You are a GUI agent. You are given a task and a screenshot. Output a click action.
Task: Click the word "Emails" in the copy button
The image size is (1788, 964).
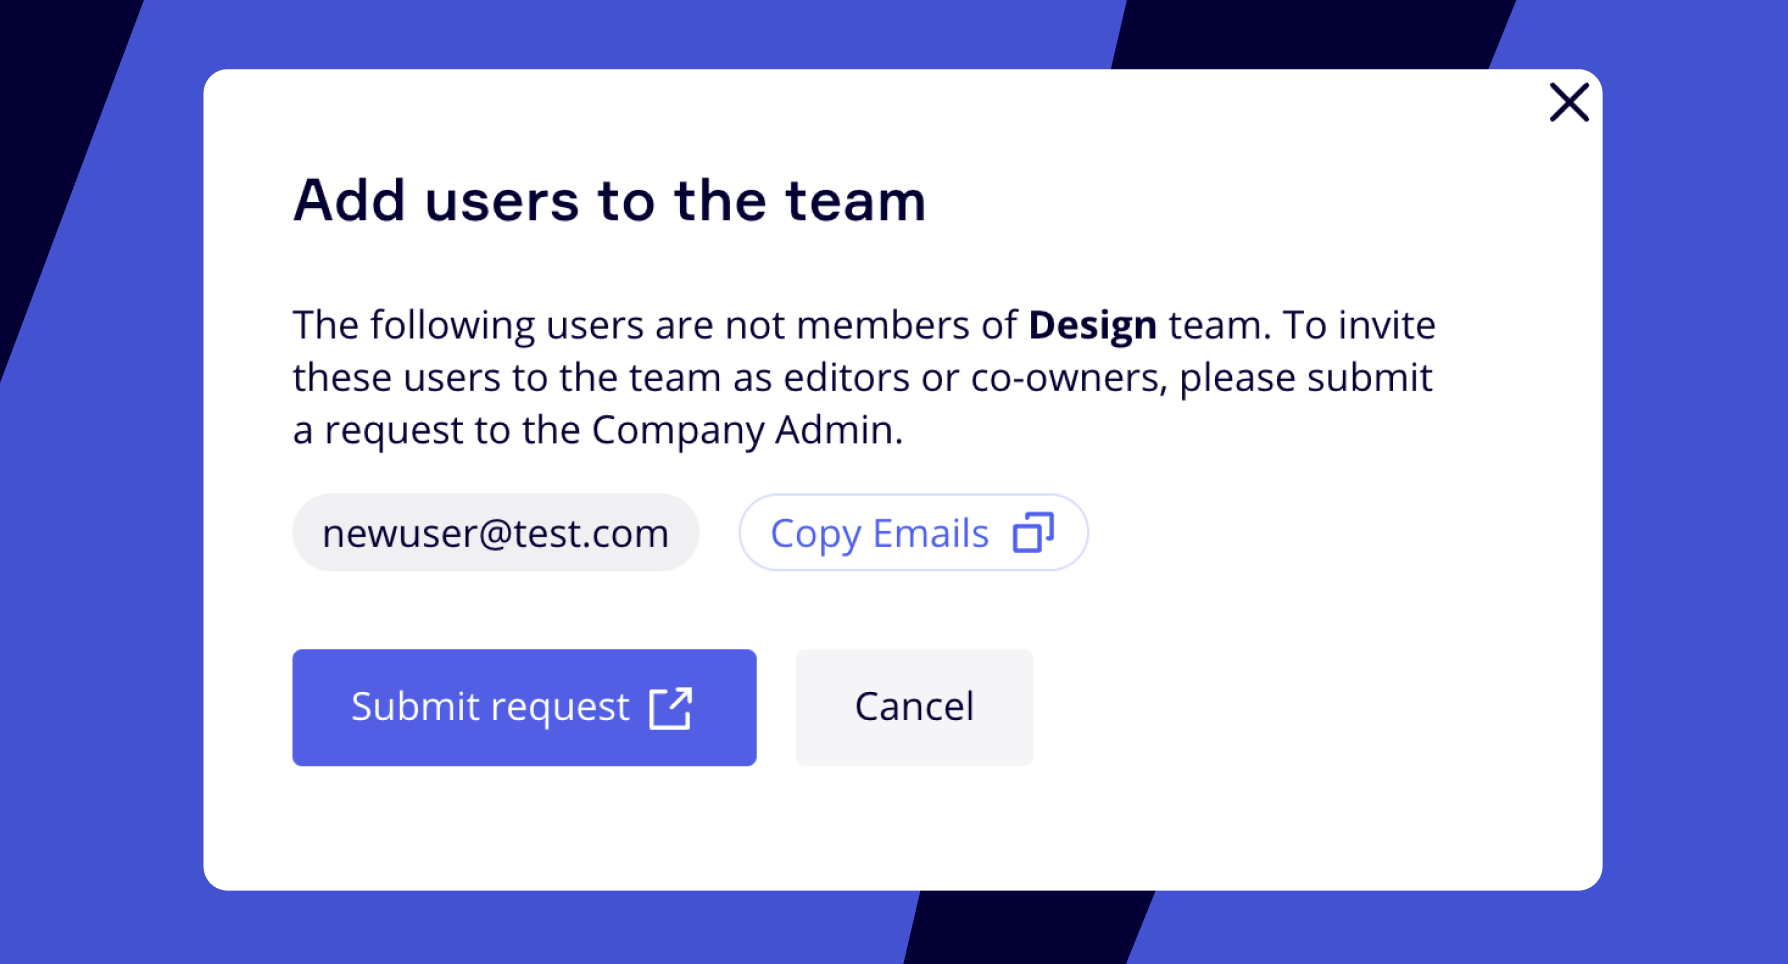930,533
